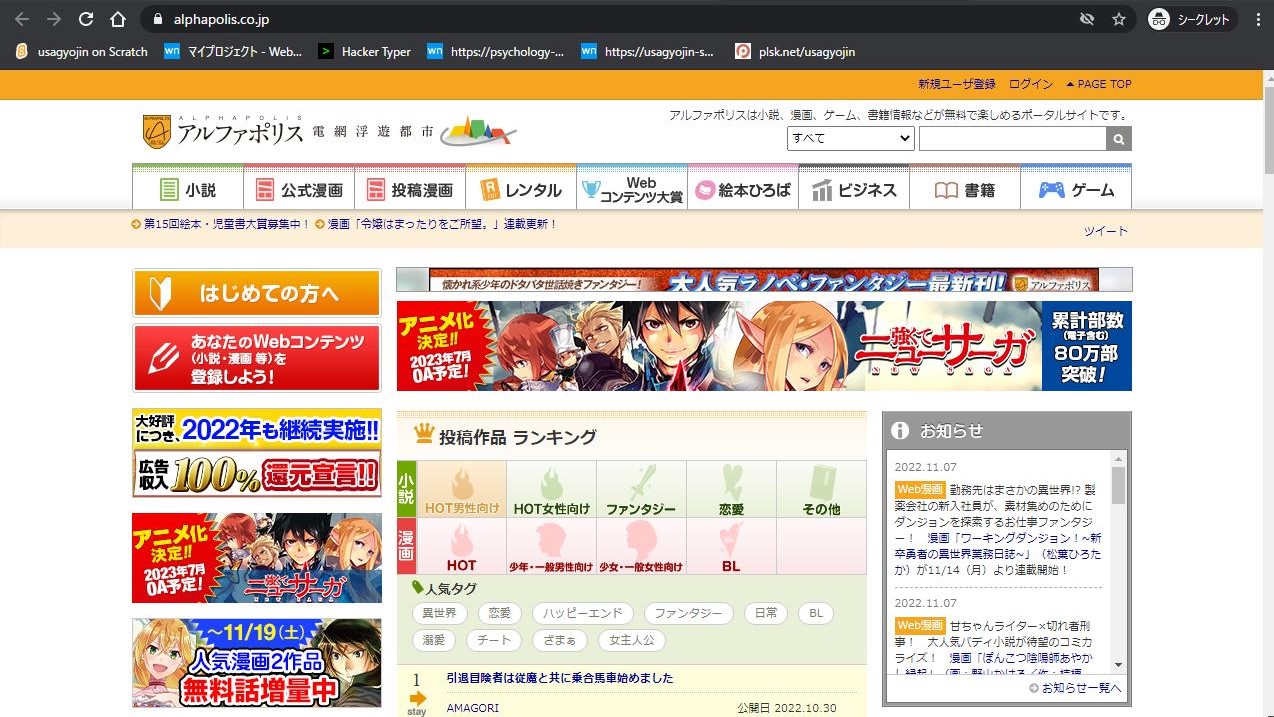Select the 少女・一般女性向け manga ranking icon
Image resolution: width=1274 pixels, height=717 pixels.
(642, 546)
